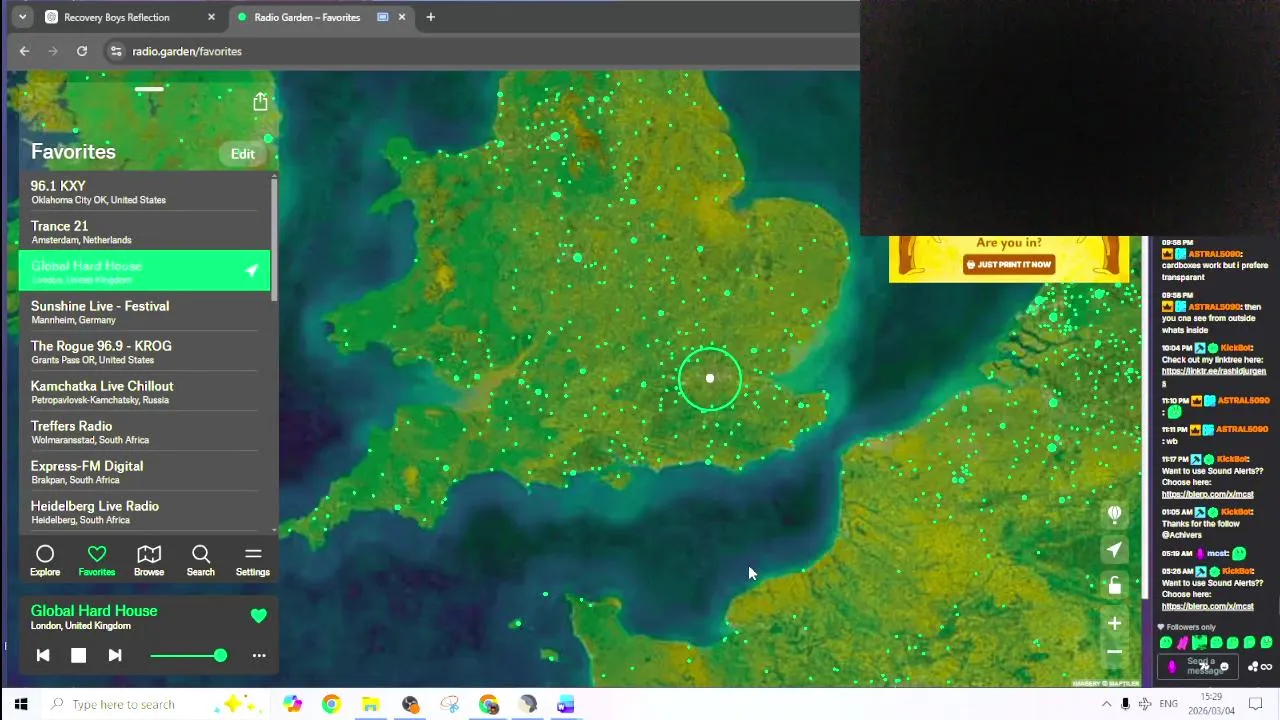Close the Radio Garden browser tab
Viewport: 1280px width, 720px height.
(402, 17)
